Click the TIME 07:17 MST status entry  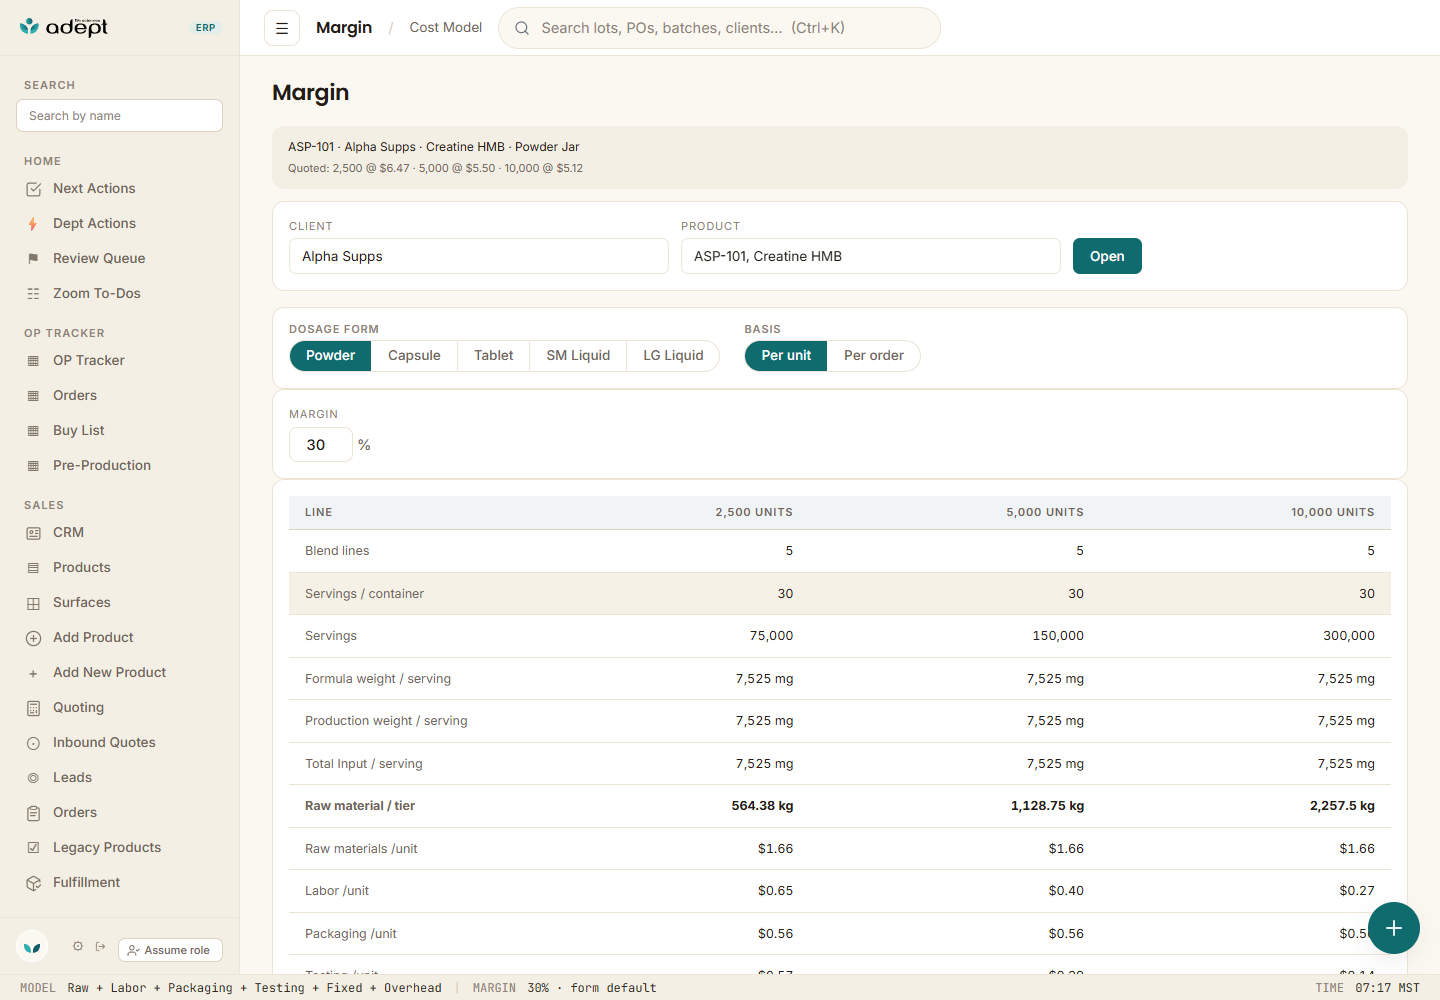tap(1367, 988)
